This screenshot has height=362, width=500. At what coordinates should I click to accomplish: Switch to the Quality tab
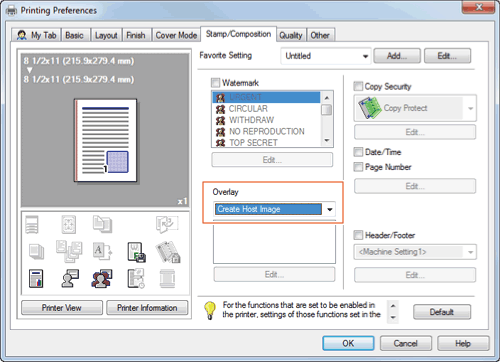[x=291, y=35]
